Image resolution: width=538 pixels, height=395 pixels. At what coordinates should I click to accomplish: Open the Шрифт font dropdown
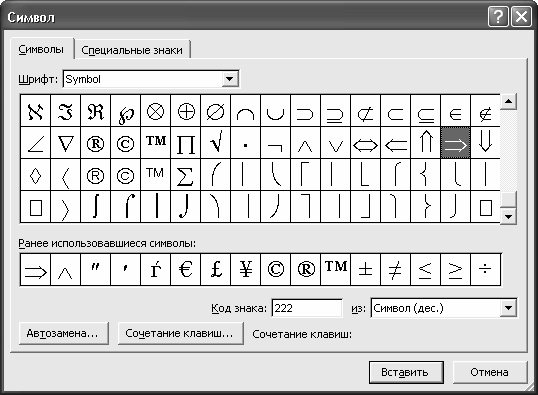pyautogui.click(x=230, y=79)
